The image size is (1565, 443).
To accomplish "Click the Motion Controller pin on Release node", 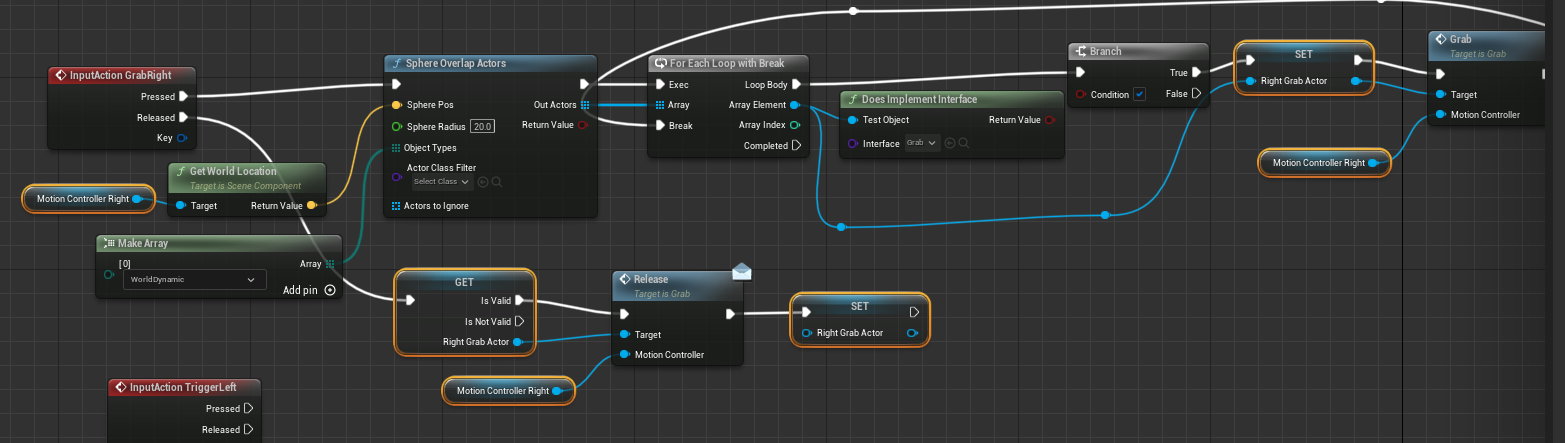I will click(625, 354).
